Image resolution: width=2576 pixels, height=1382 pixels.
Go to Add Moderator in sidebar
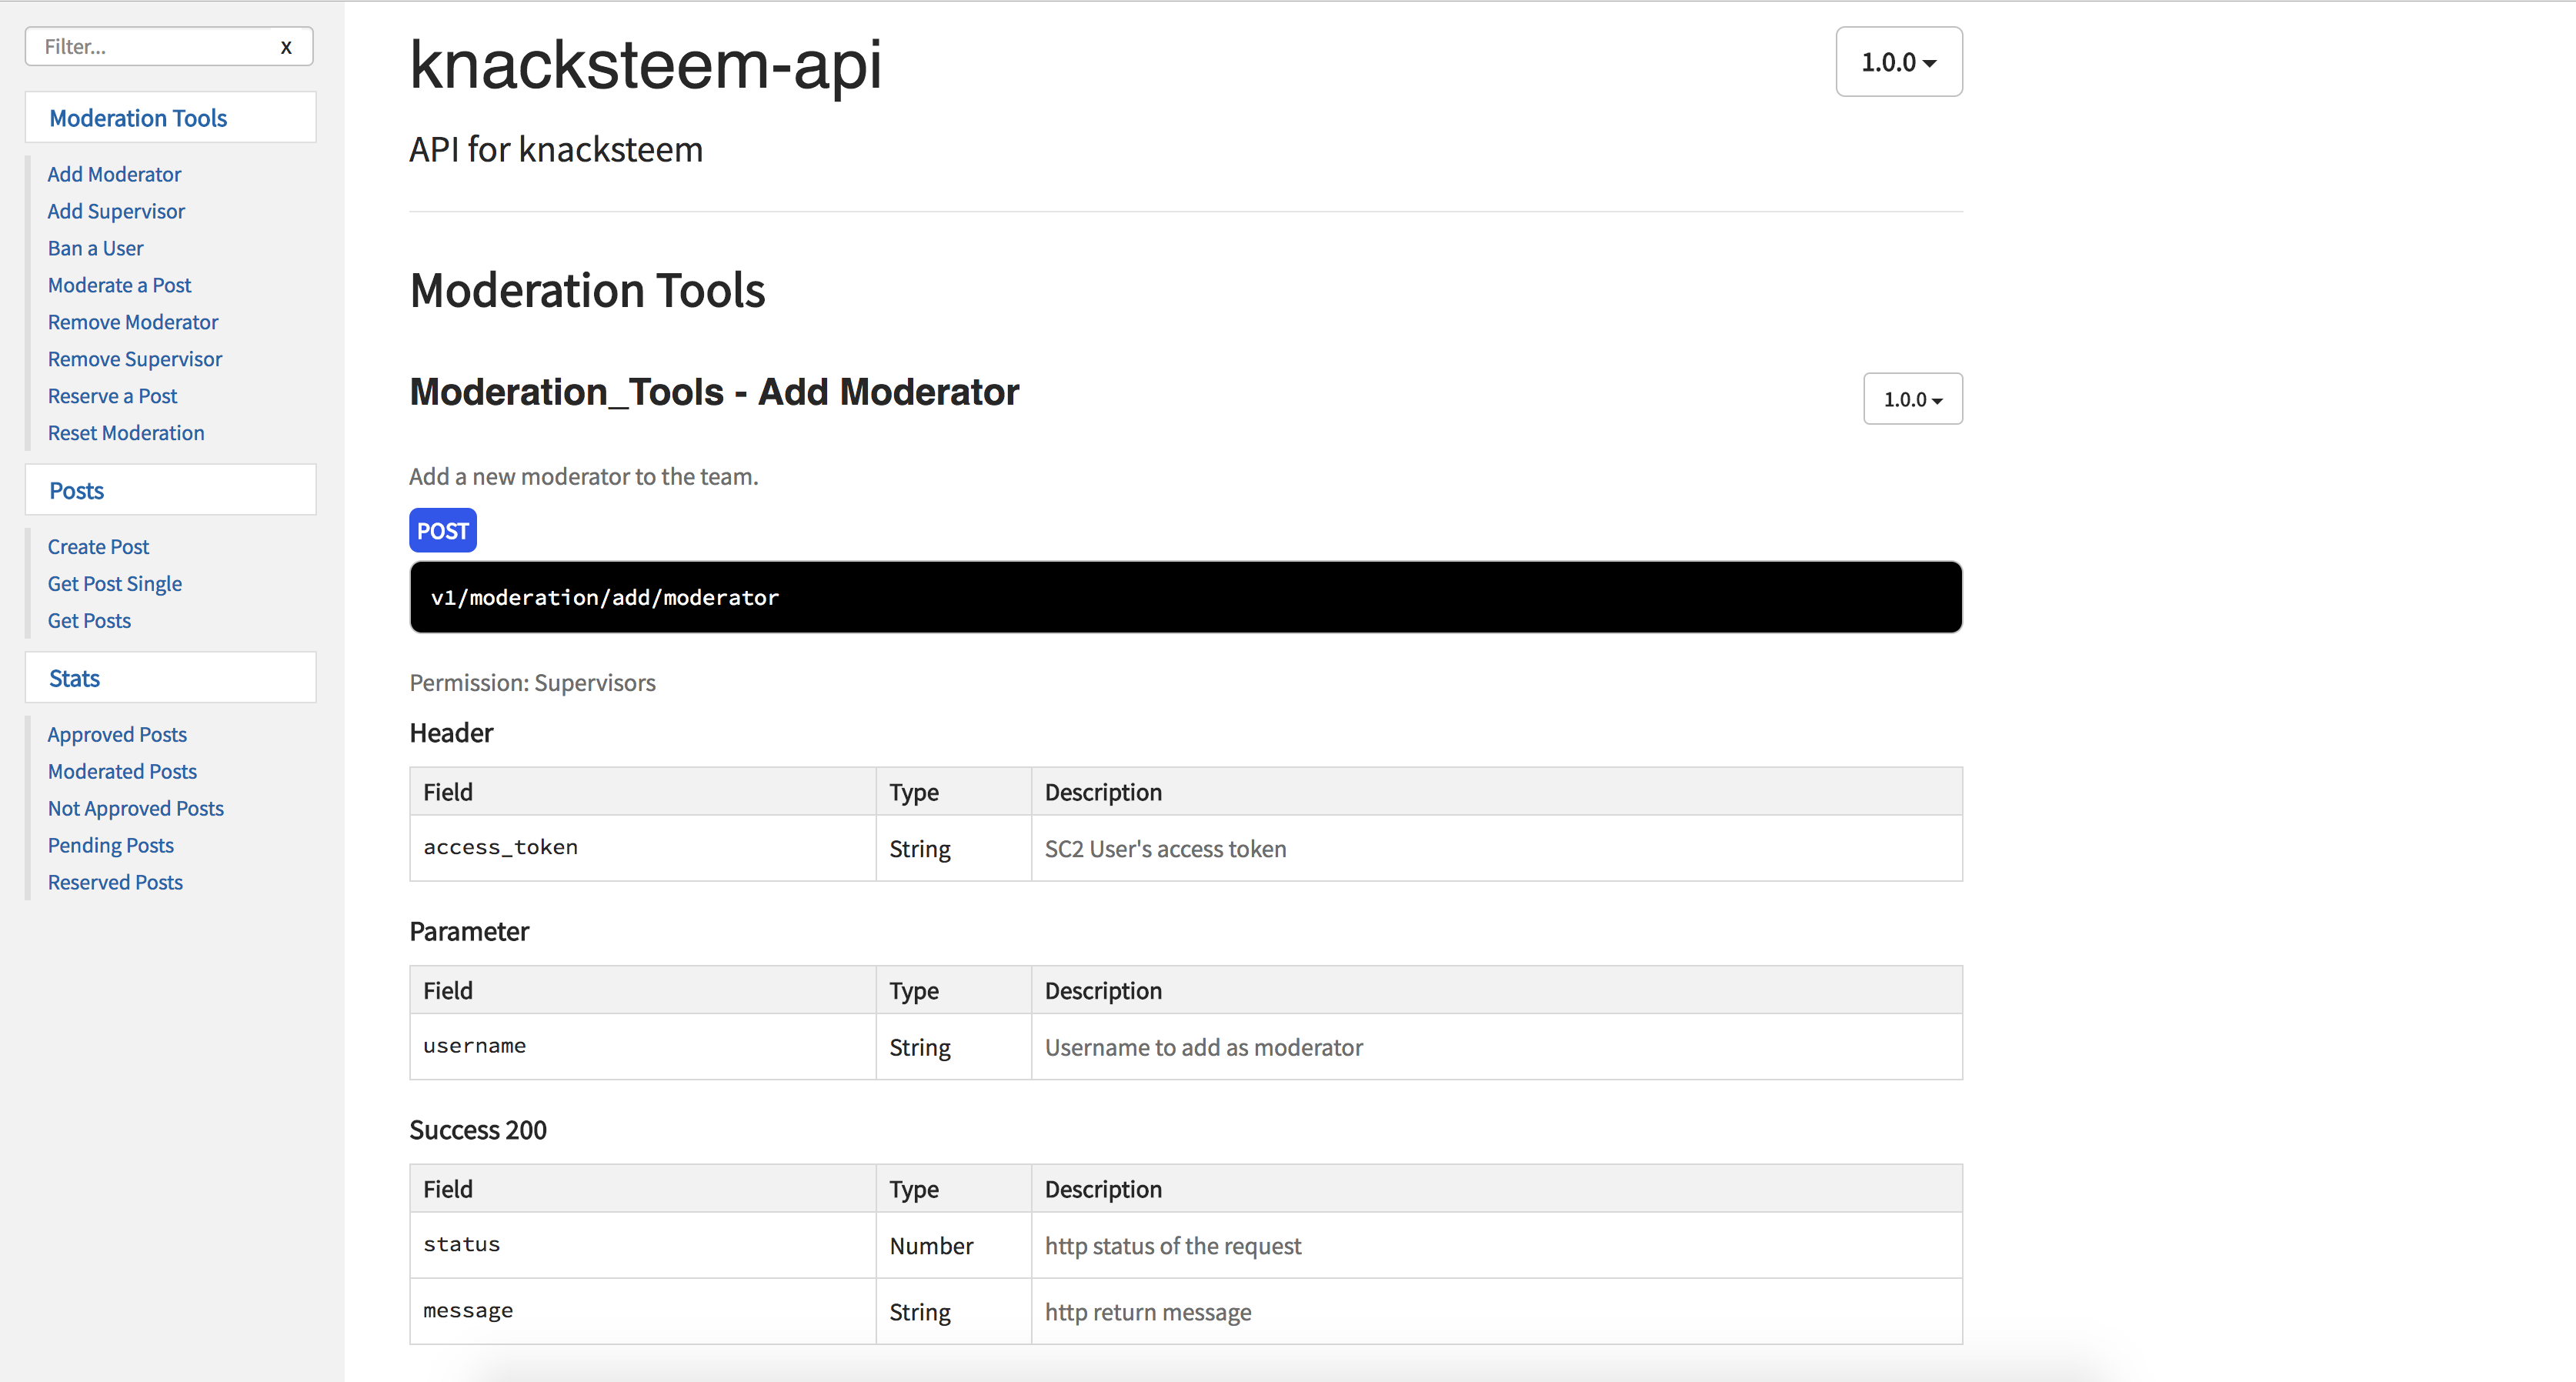114,174
